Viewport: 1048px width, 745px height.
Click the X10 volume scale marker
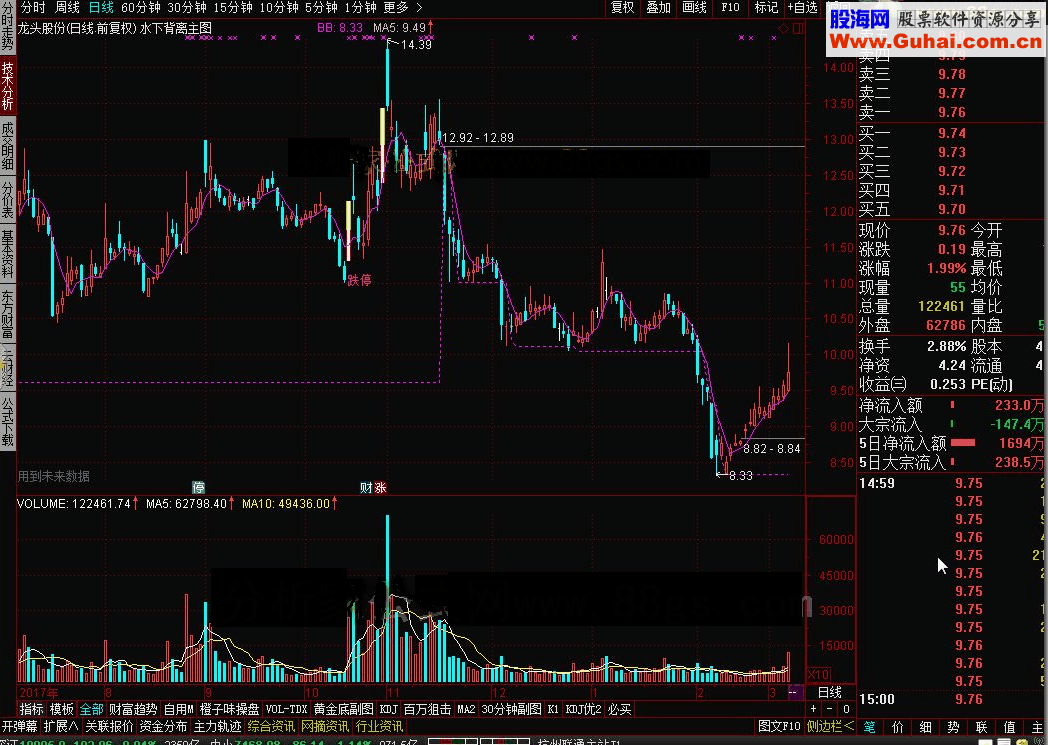tap(819, 674)
